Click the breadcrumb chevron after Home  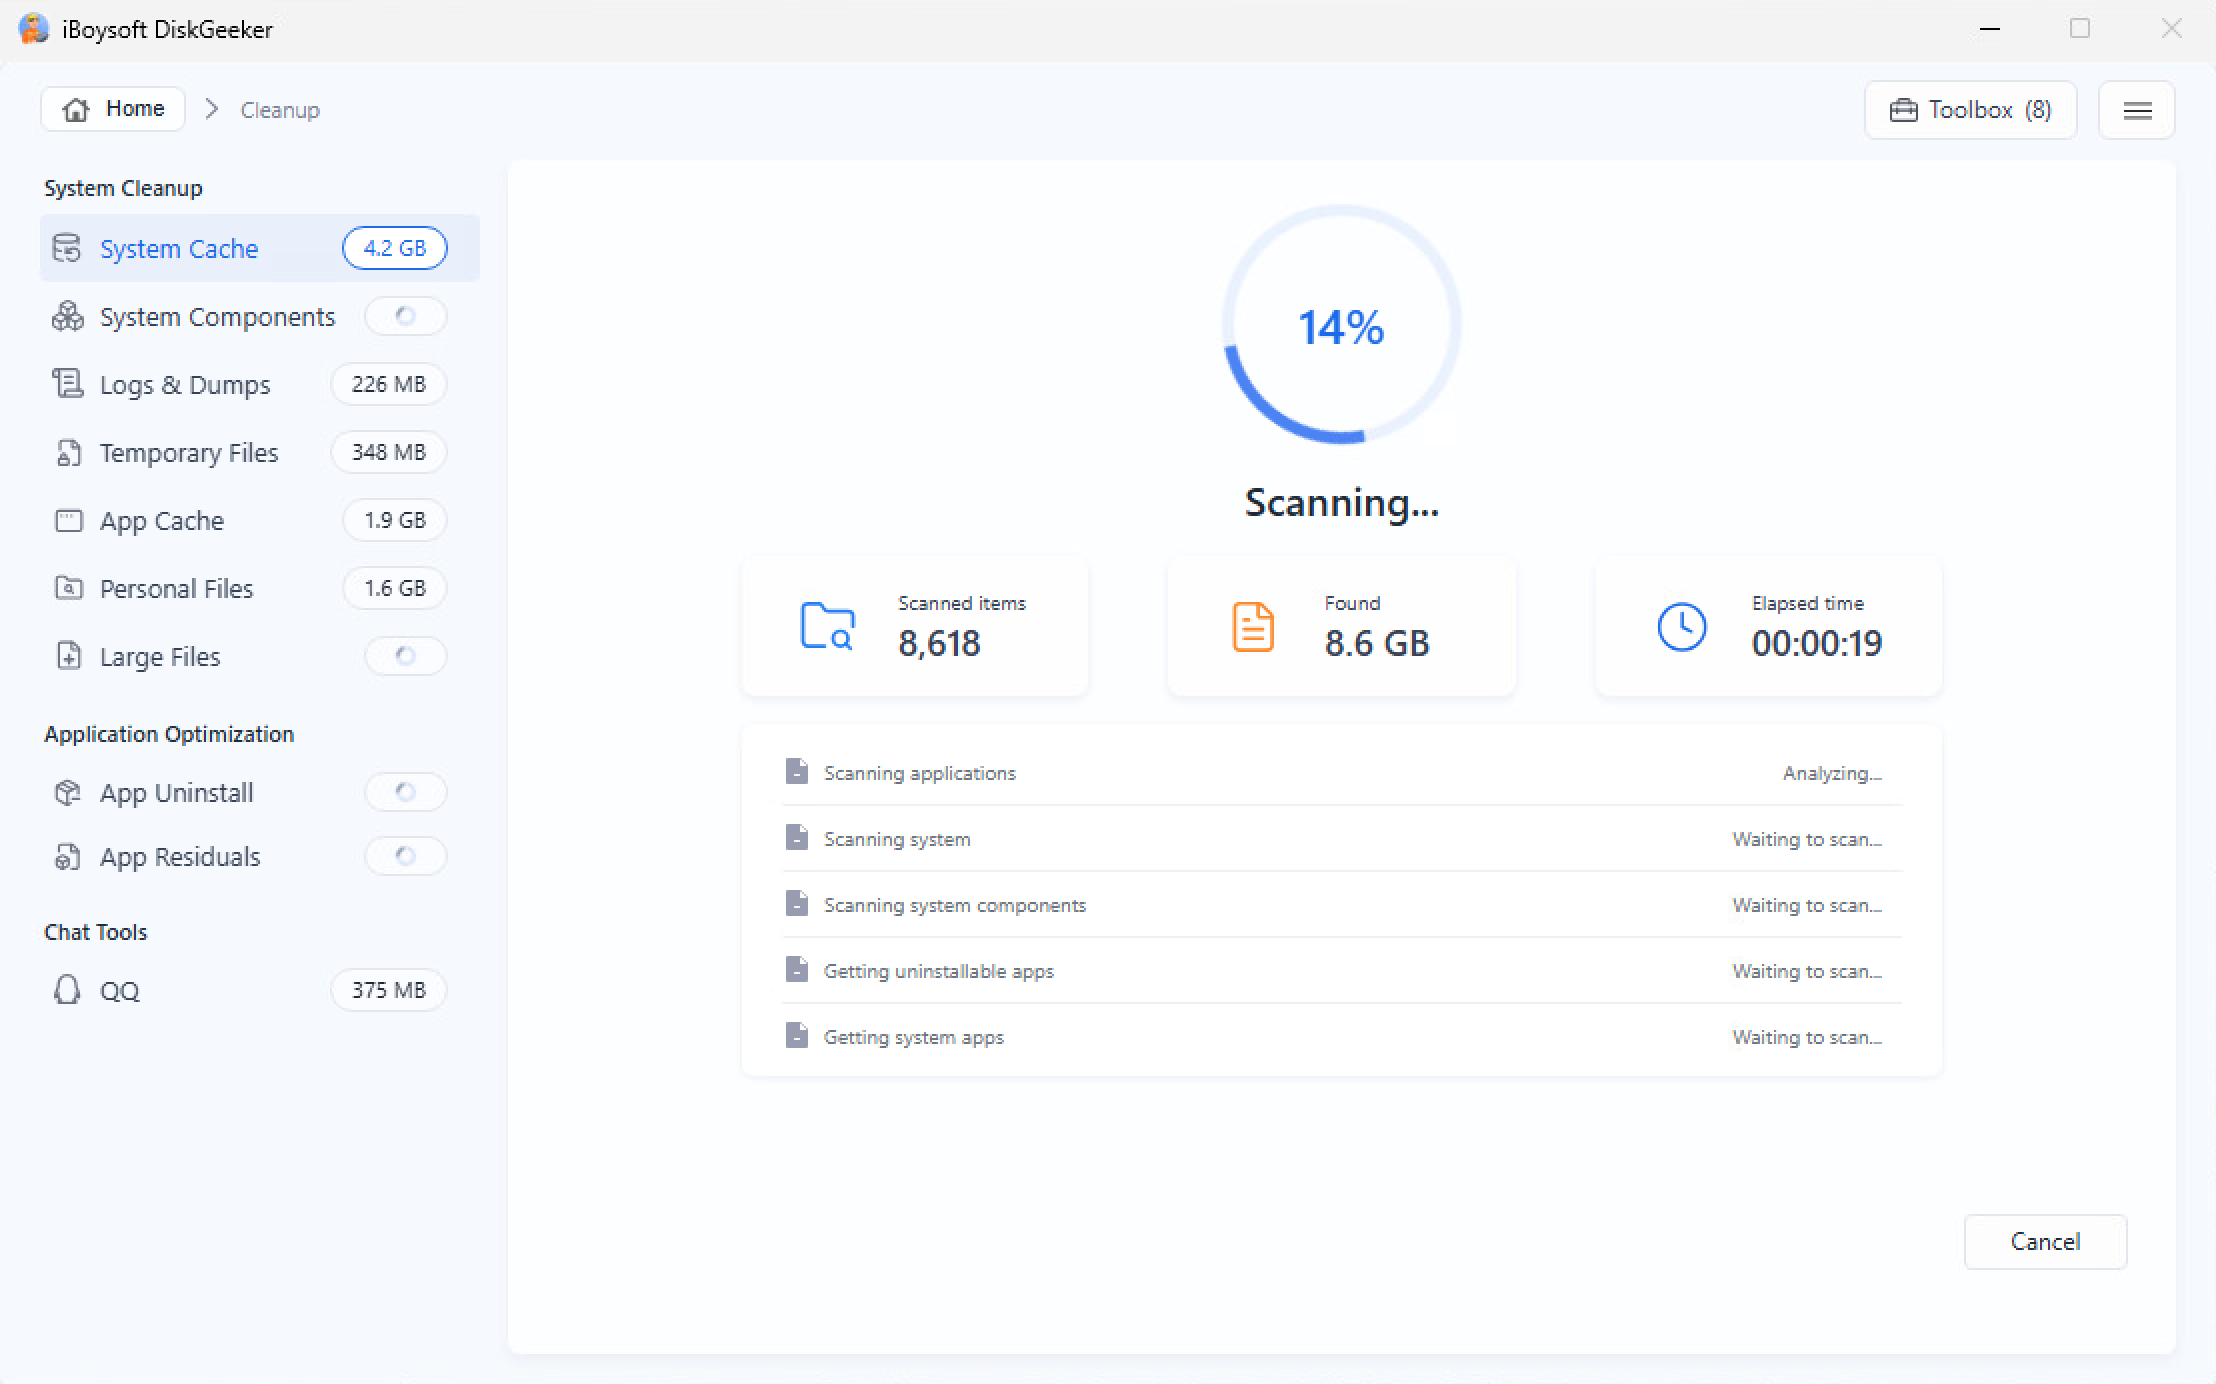(212, 109)
